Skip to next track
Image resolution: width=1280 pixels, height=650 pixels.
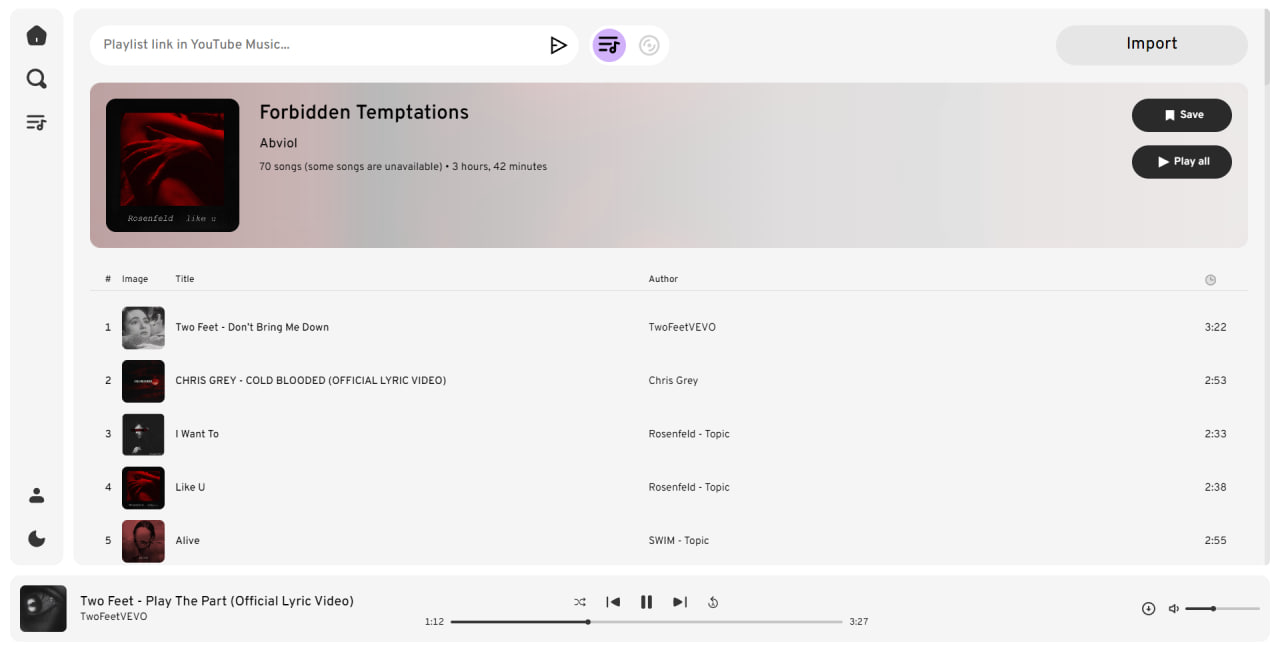pos(680,602)
